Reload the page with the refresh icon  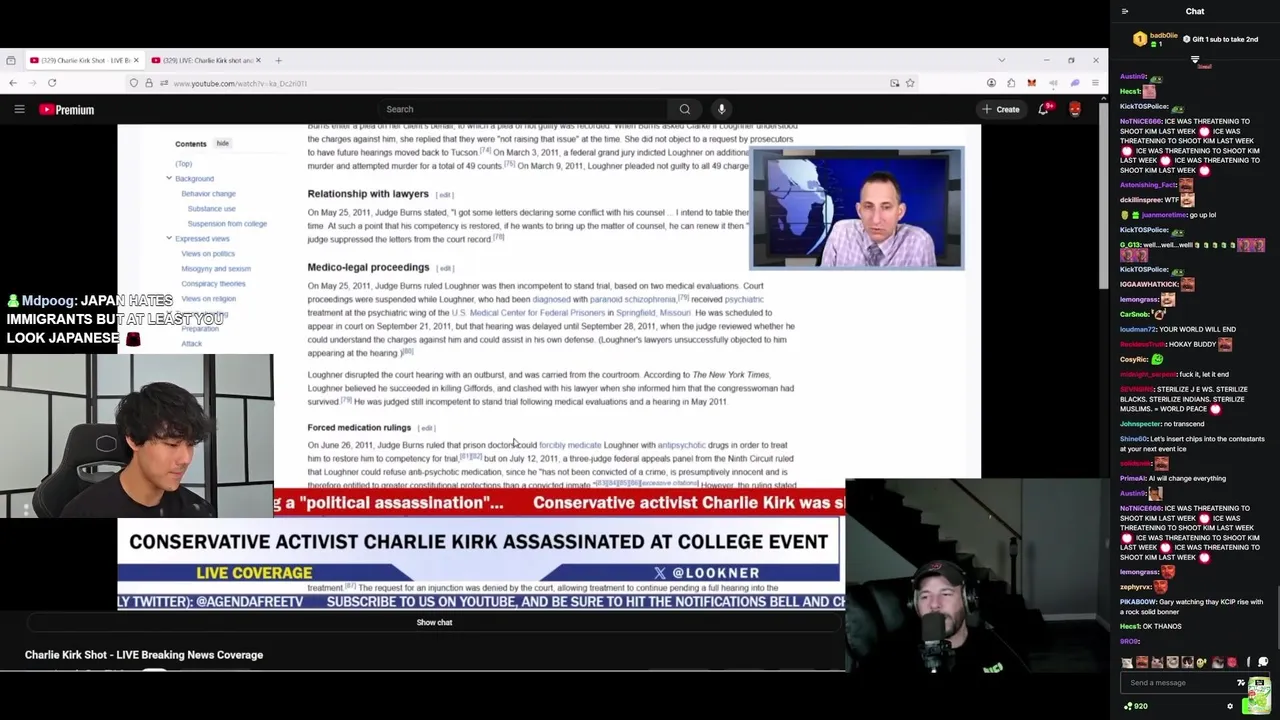pyautogui.click(x=52, y=83)
